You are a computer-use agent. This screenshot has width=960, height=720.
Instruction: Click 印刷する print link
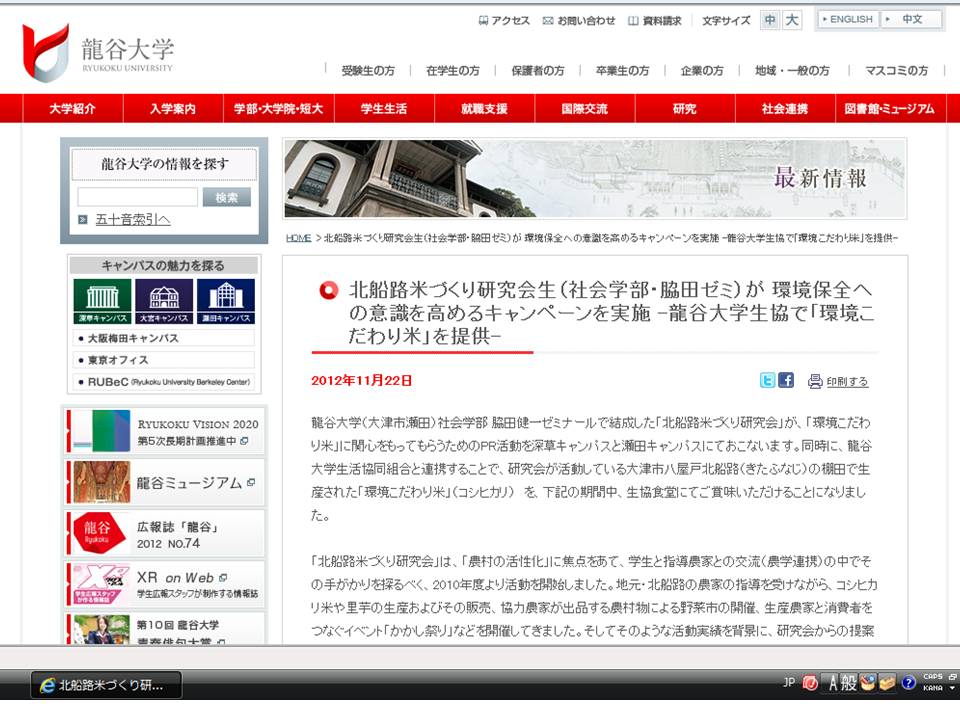(847, 381)
